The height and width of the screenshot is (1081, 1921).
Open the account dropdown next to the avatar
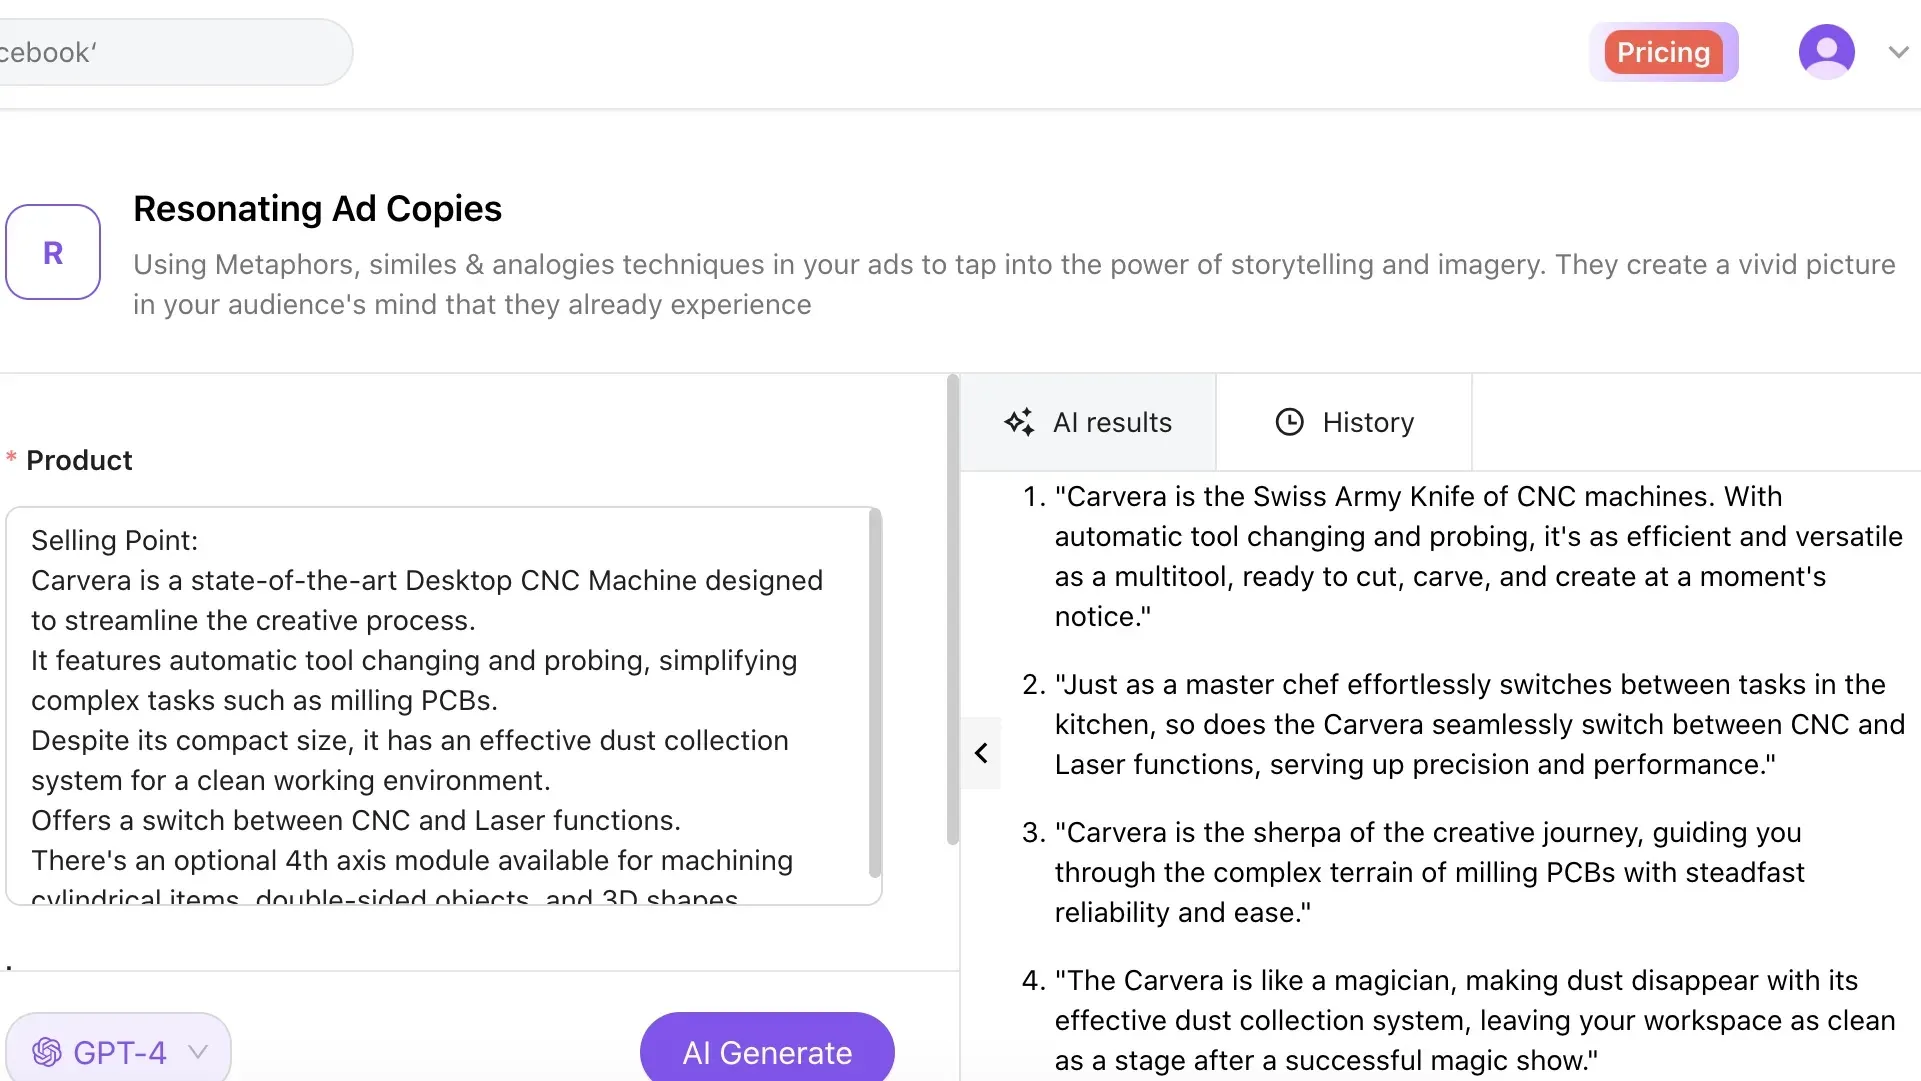(x=1898, y=51)
